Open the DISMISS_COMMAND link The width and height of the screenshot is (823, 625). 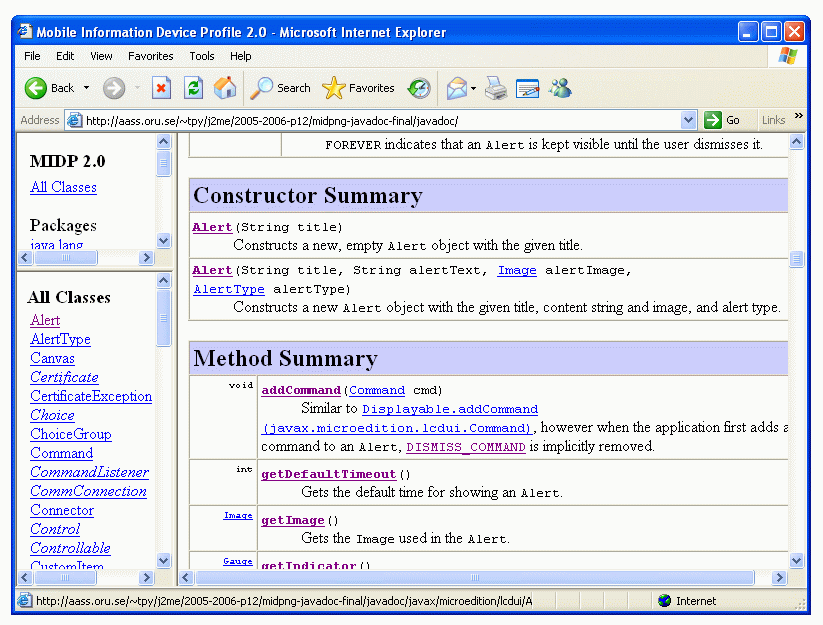pos(466,447)
